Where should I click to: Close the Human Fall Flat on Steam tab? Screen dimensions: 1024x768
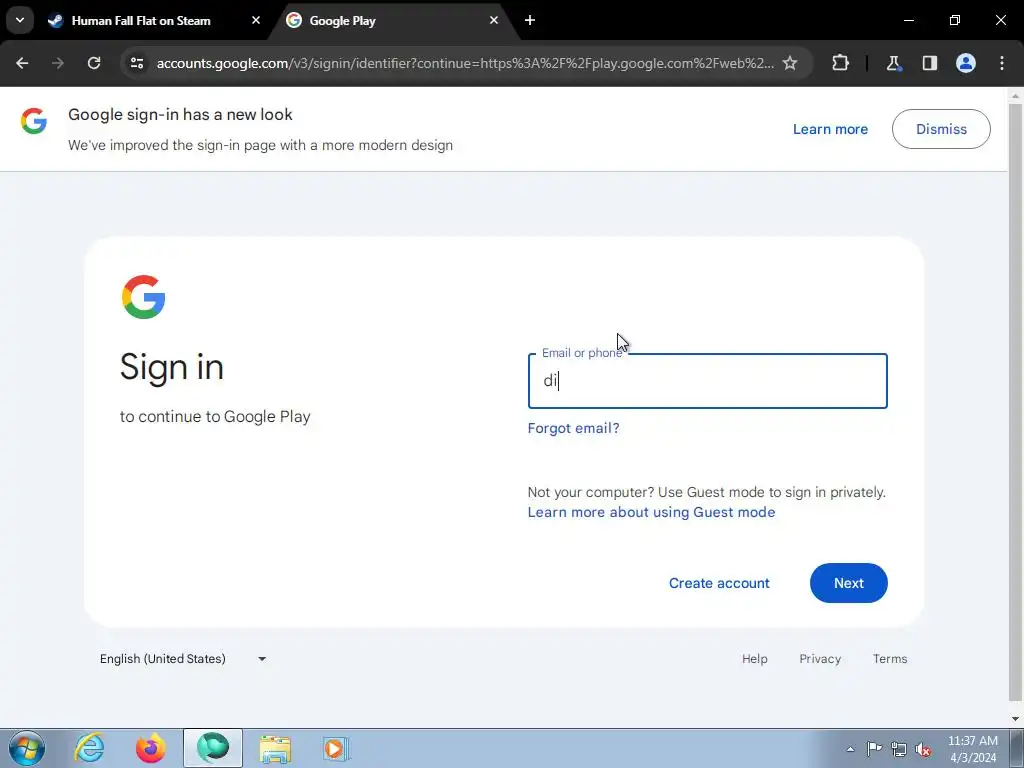click(256, 20)
